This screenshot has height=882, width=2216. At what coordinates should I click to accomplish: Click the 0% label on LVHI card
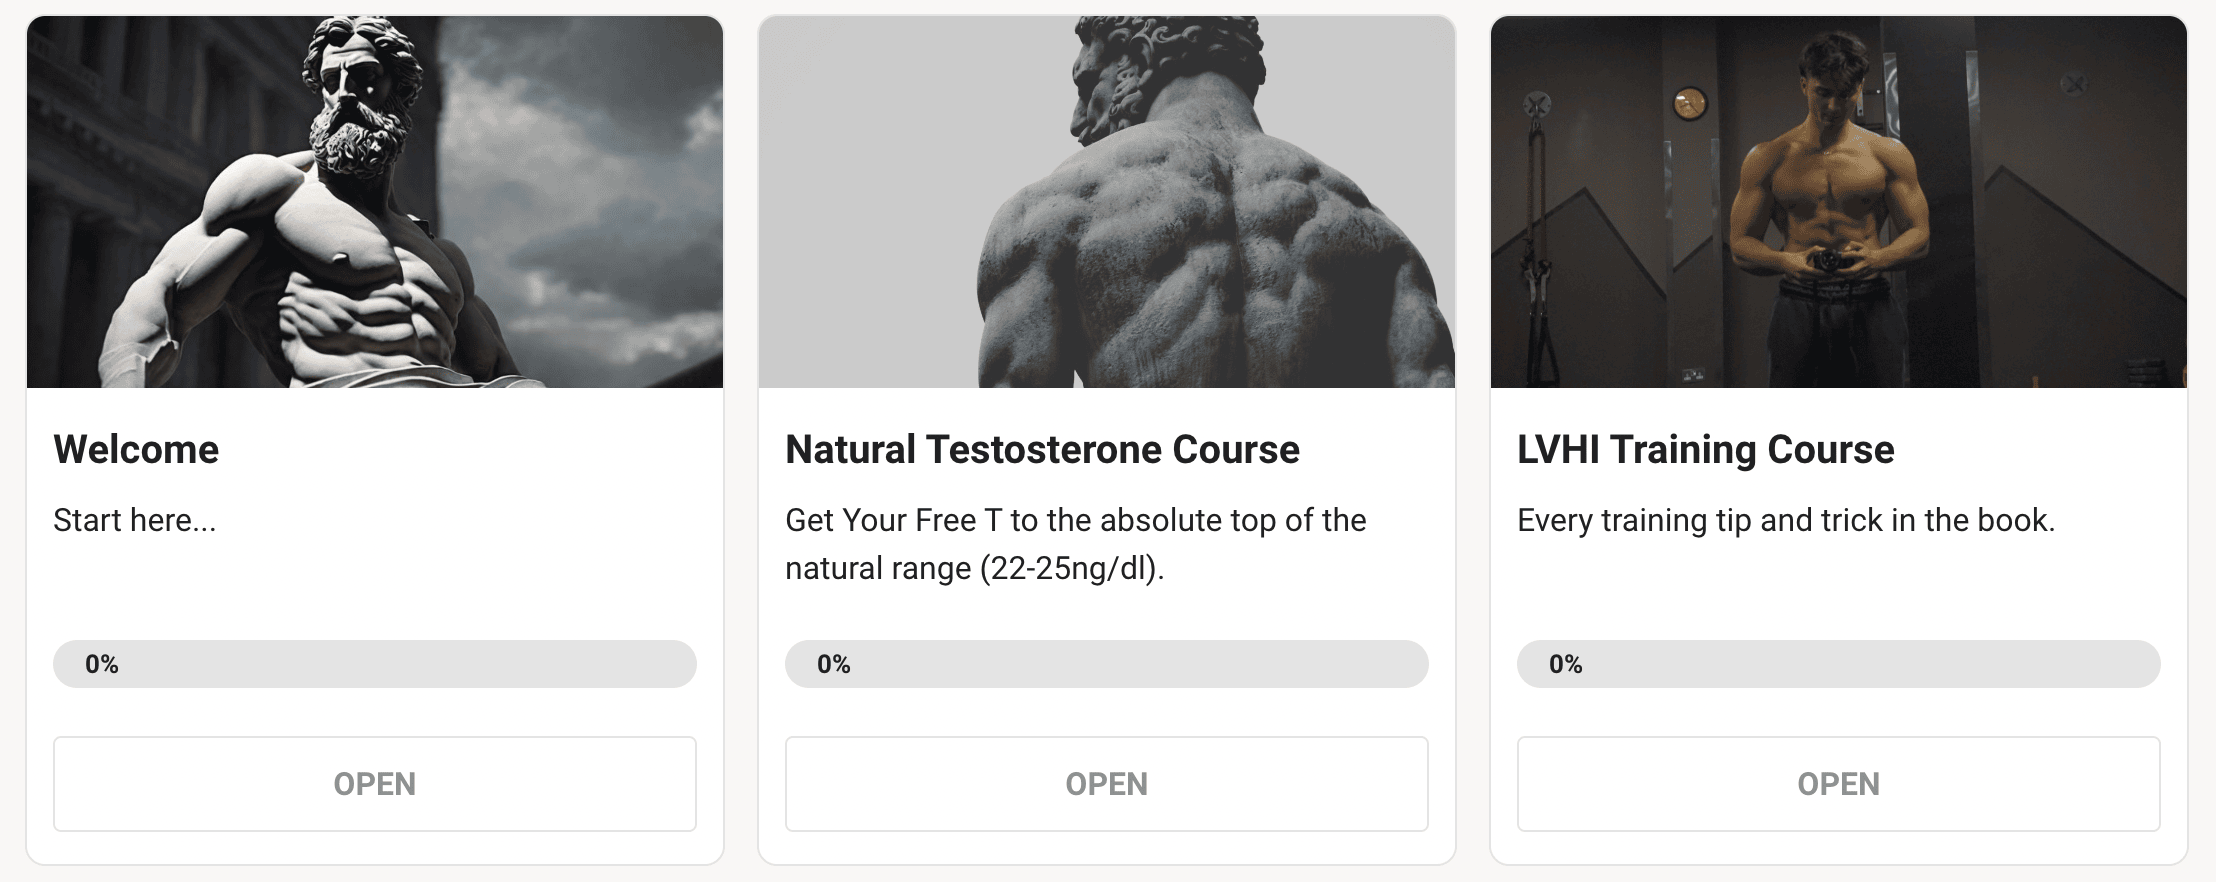[1566, 664]
